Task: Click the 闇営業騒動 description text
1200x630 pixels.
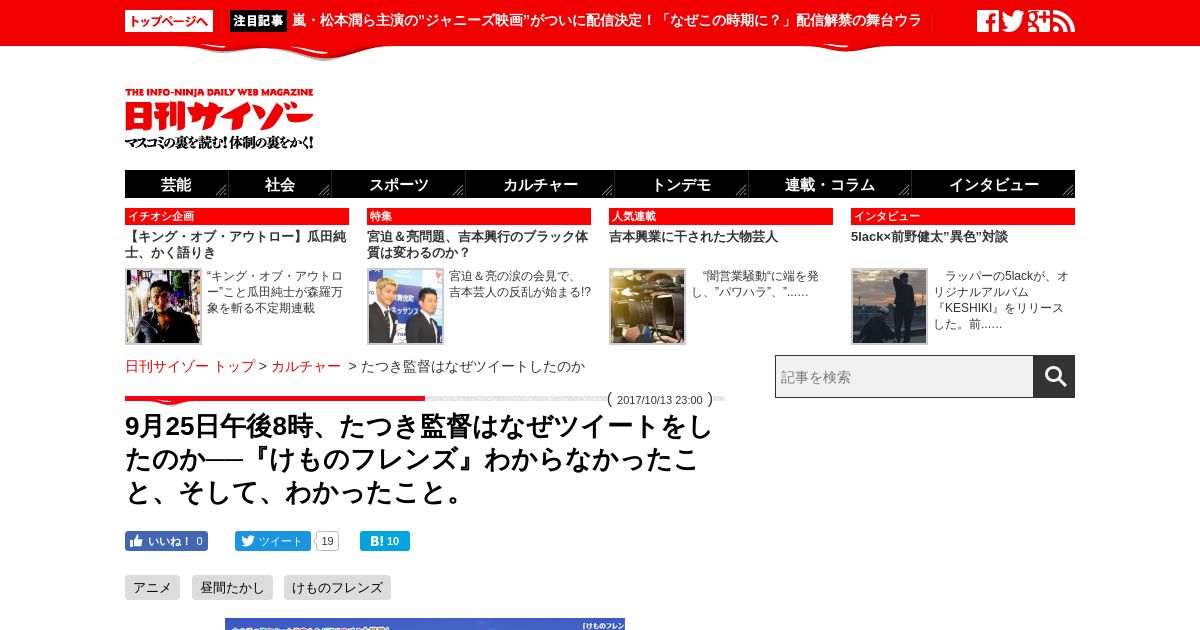Action: [x=756, y=284]
